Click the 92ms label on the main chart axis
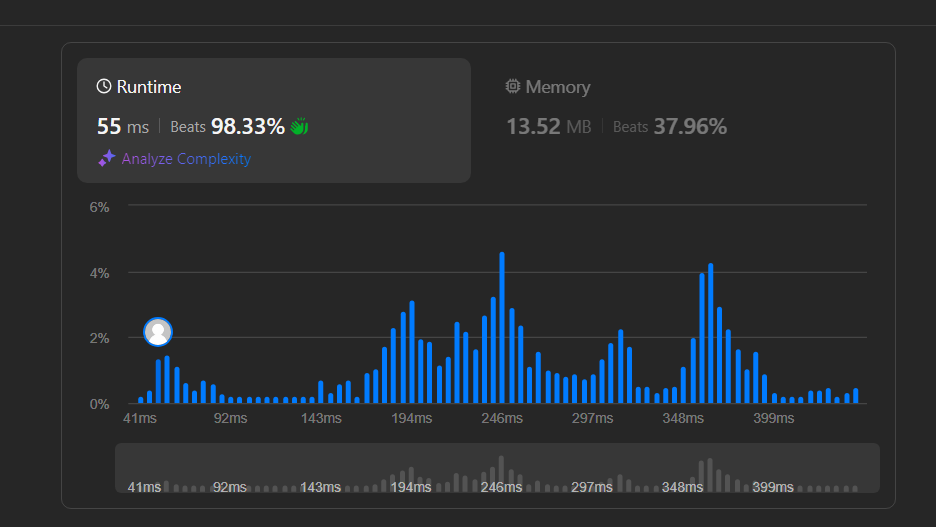This screenshot has height=527, width=936. pos(230,418)
